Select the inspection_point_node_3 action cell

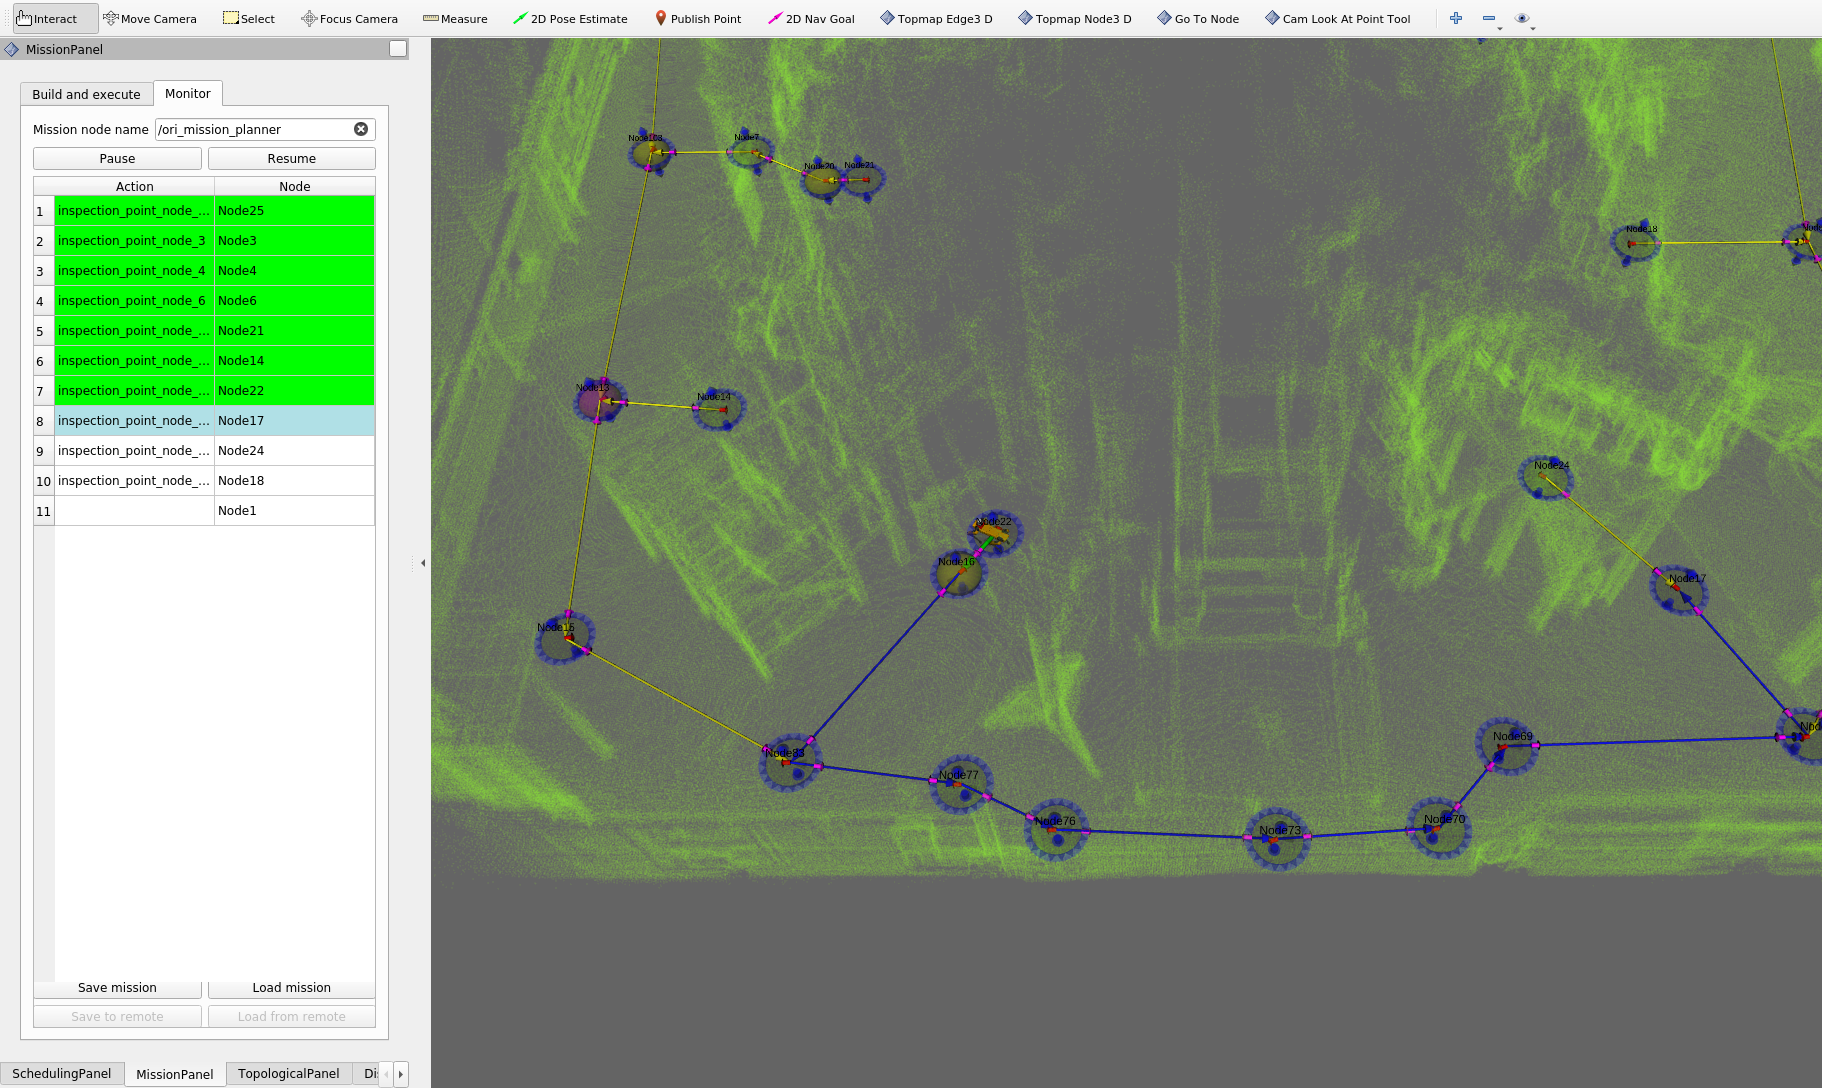pos(135,241)
